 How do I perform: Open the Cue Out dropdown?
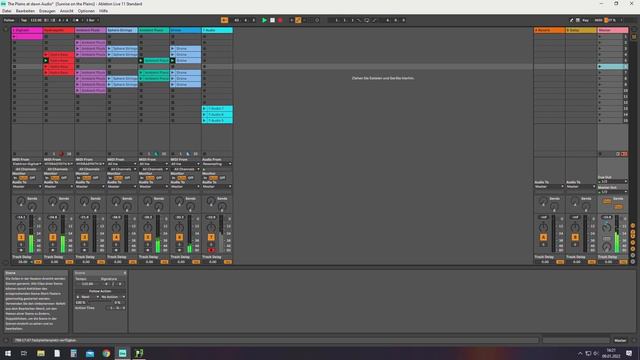click(x=613, y=182)
